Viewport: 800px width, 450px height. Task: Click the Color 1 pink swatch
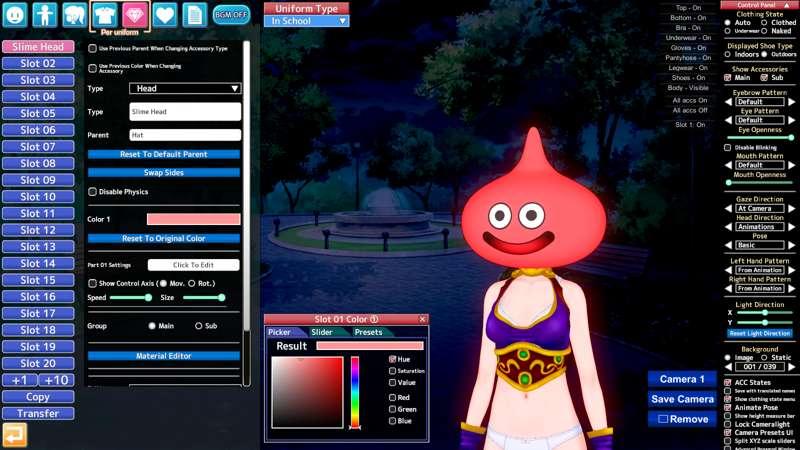coord(193,219)
